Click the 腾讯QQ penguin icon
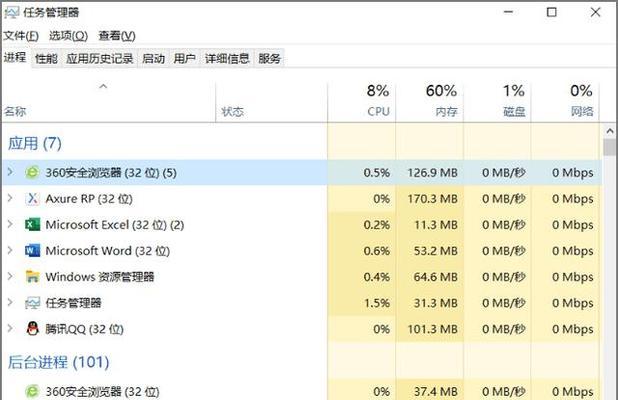The height and width of the screenshot is (400, 618). [x=32, y=329]
